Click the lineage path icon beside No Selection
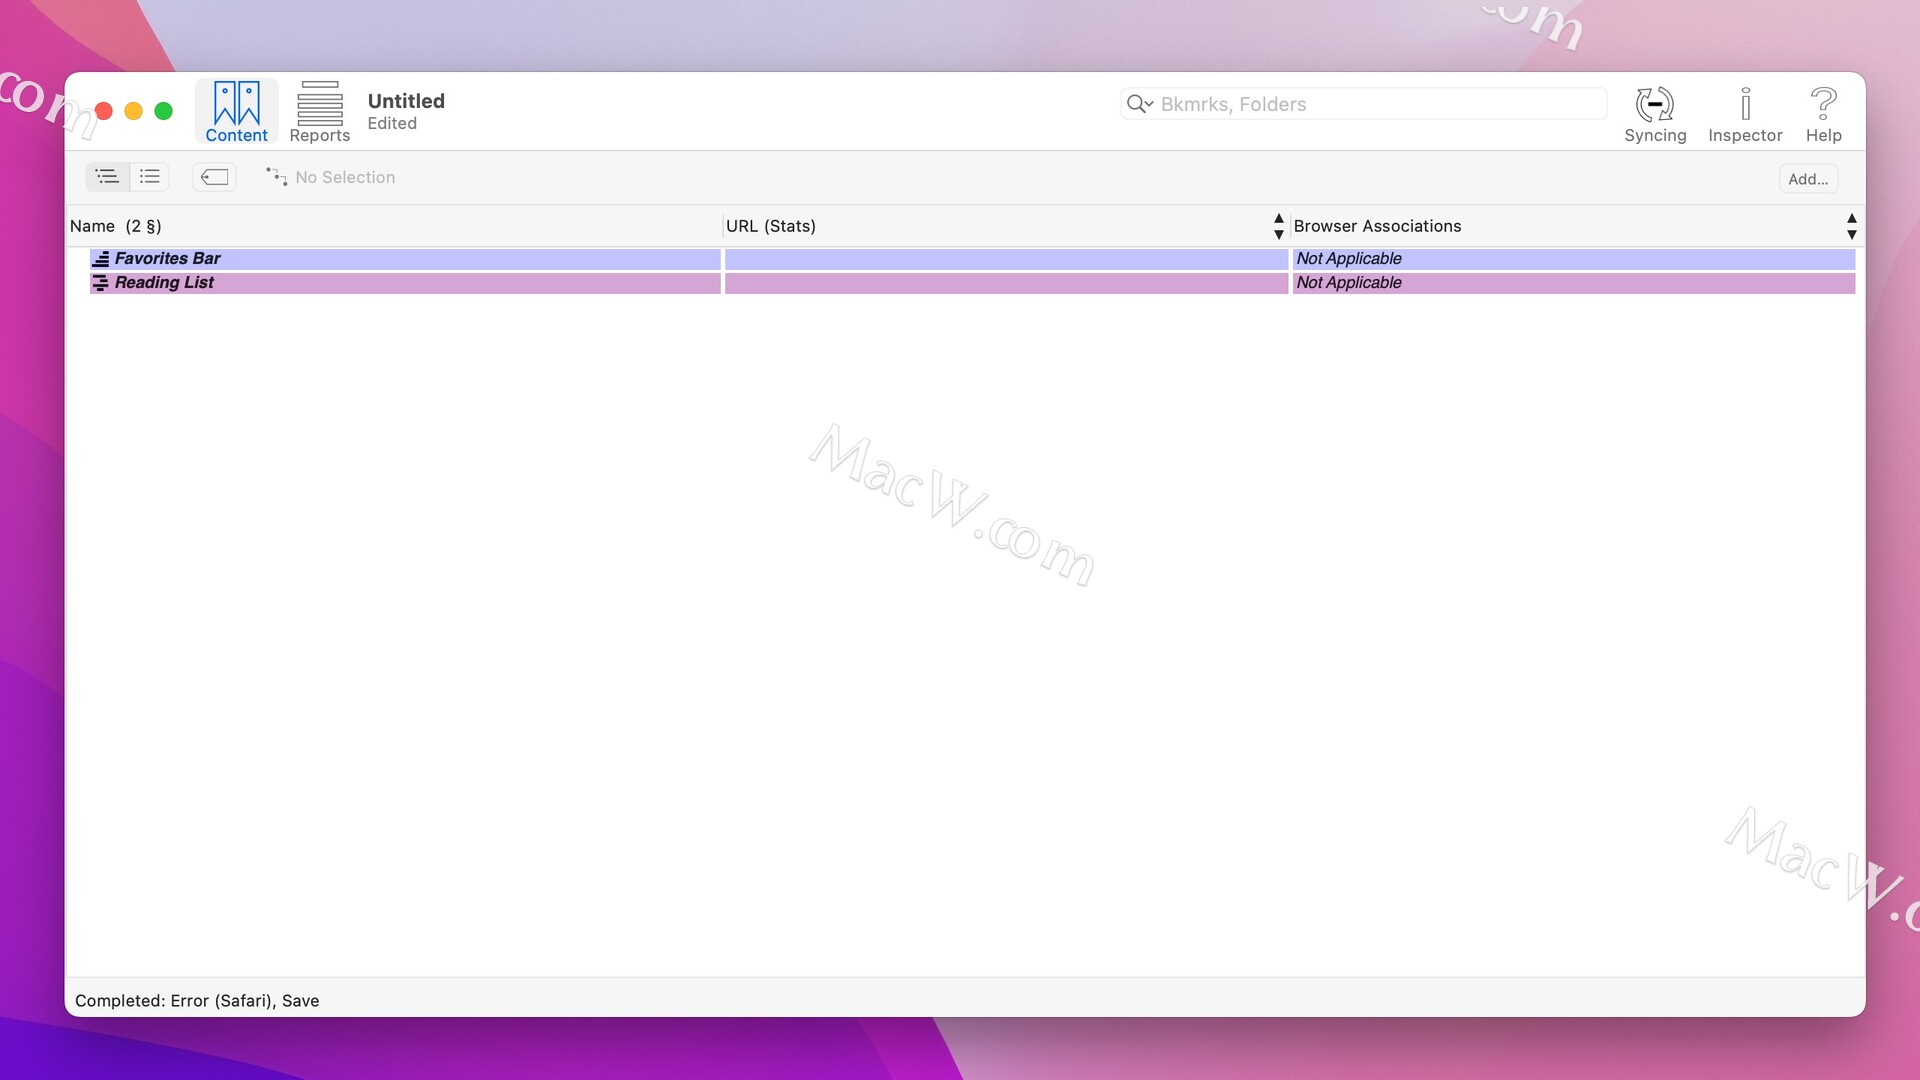Image resolution: width=1920 pixels, height=1080 pixels. click(x=276, y=177)
